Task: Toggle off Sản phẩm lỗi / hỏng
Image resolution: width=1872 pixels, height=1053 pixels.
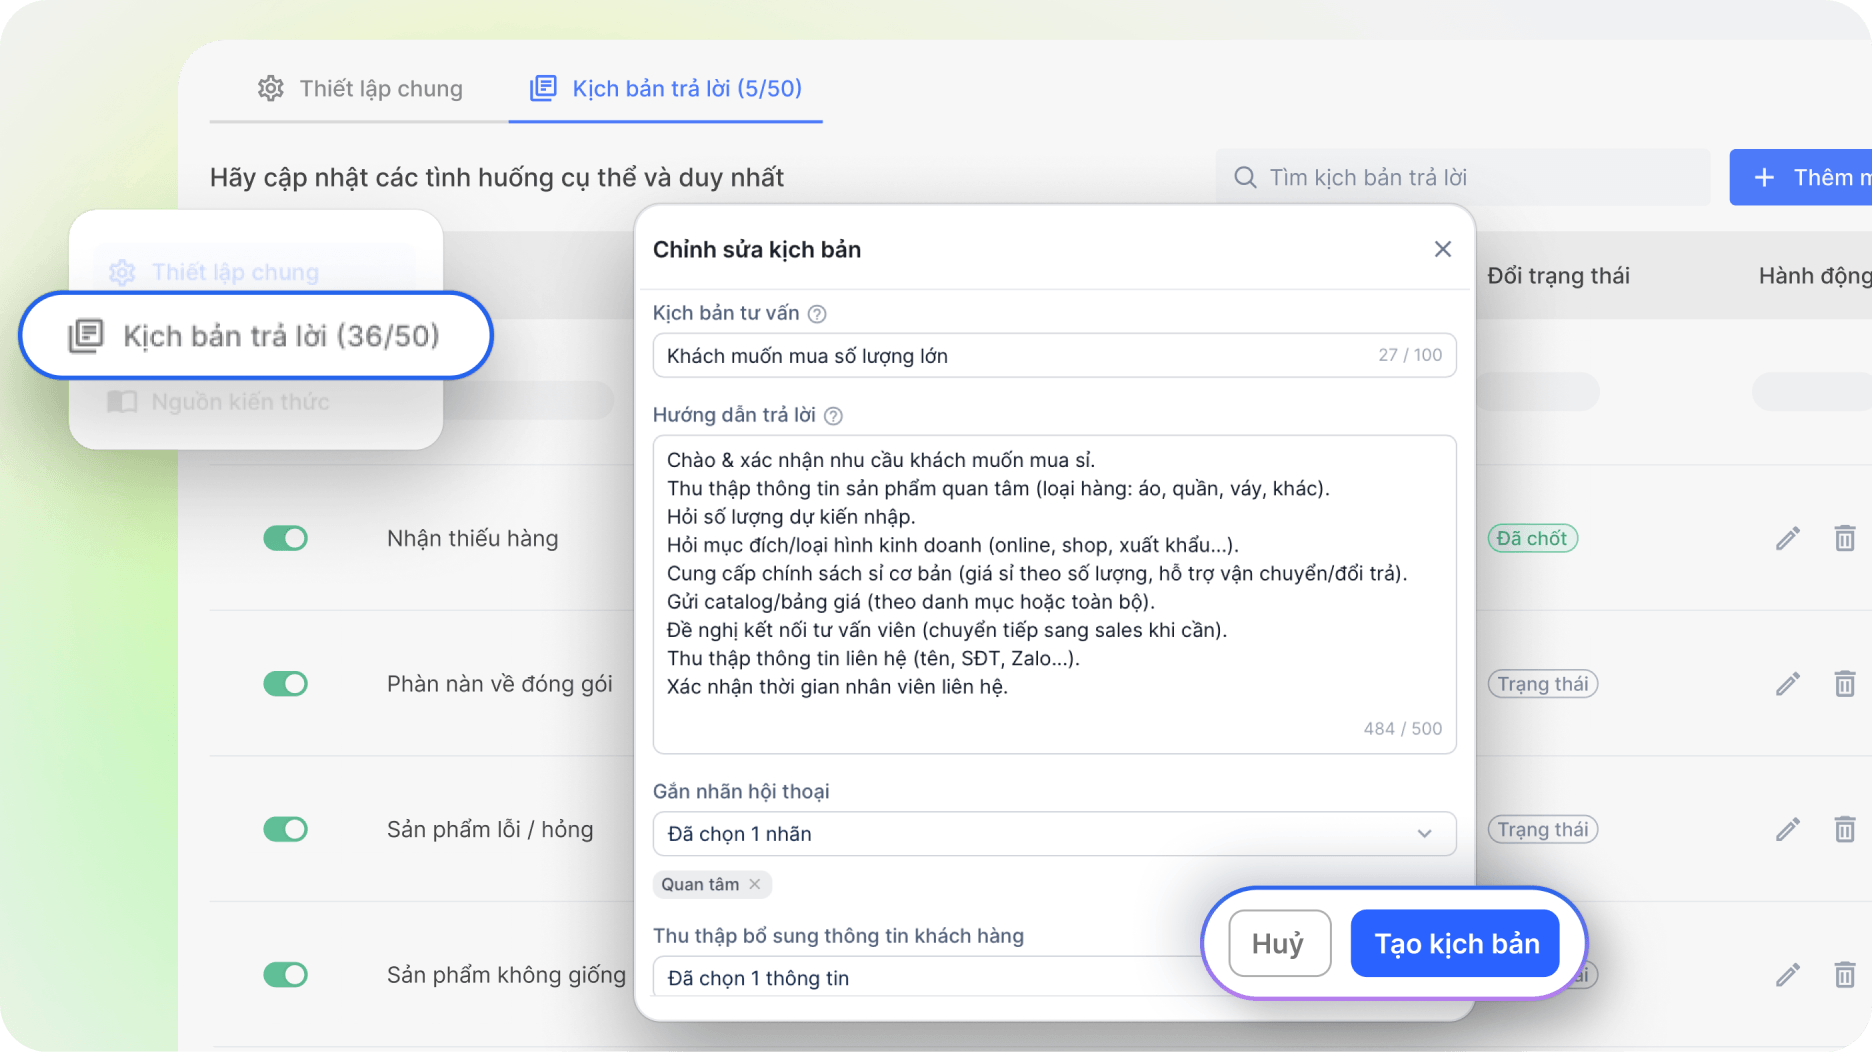Action: click(286, 829)
